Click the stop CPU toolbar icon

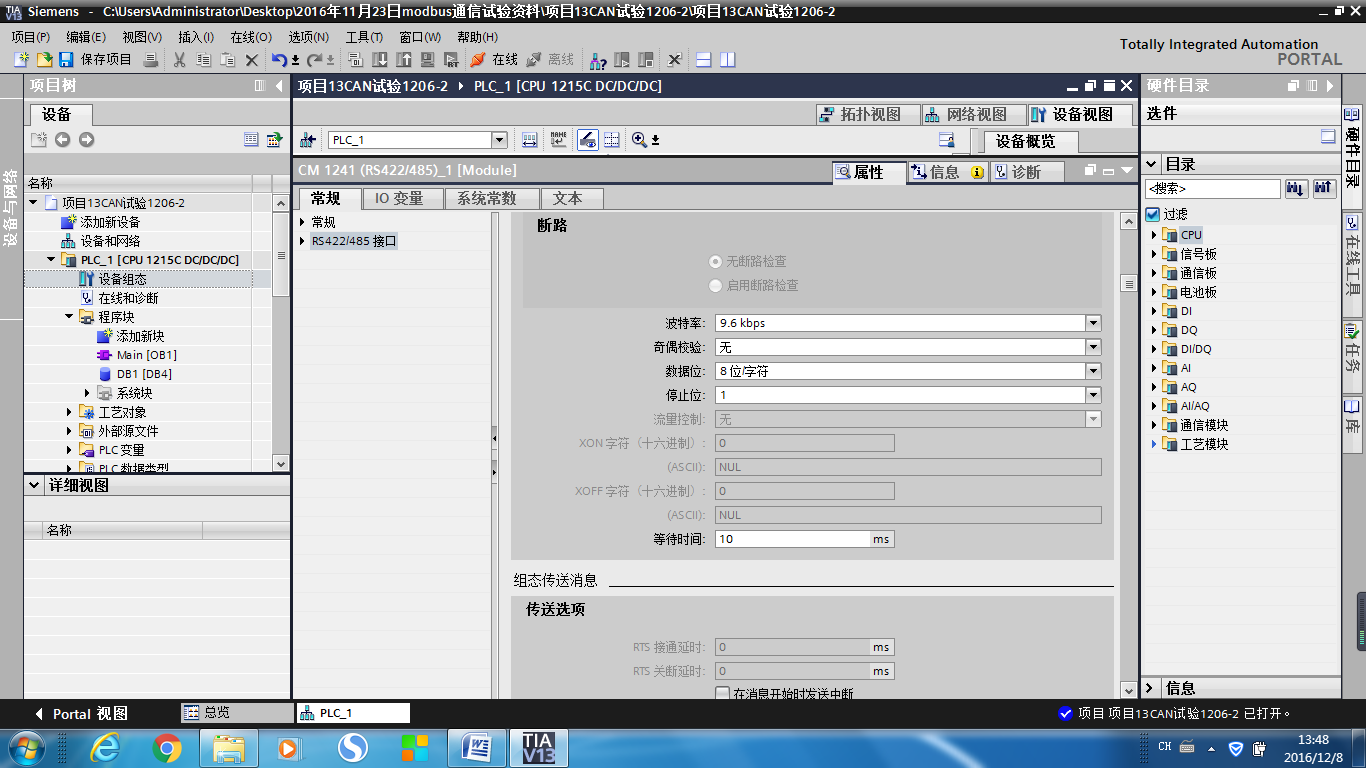(x=646, y=60)
